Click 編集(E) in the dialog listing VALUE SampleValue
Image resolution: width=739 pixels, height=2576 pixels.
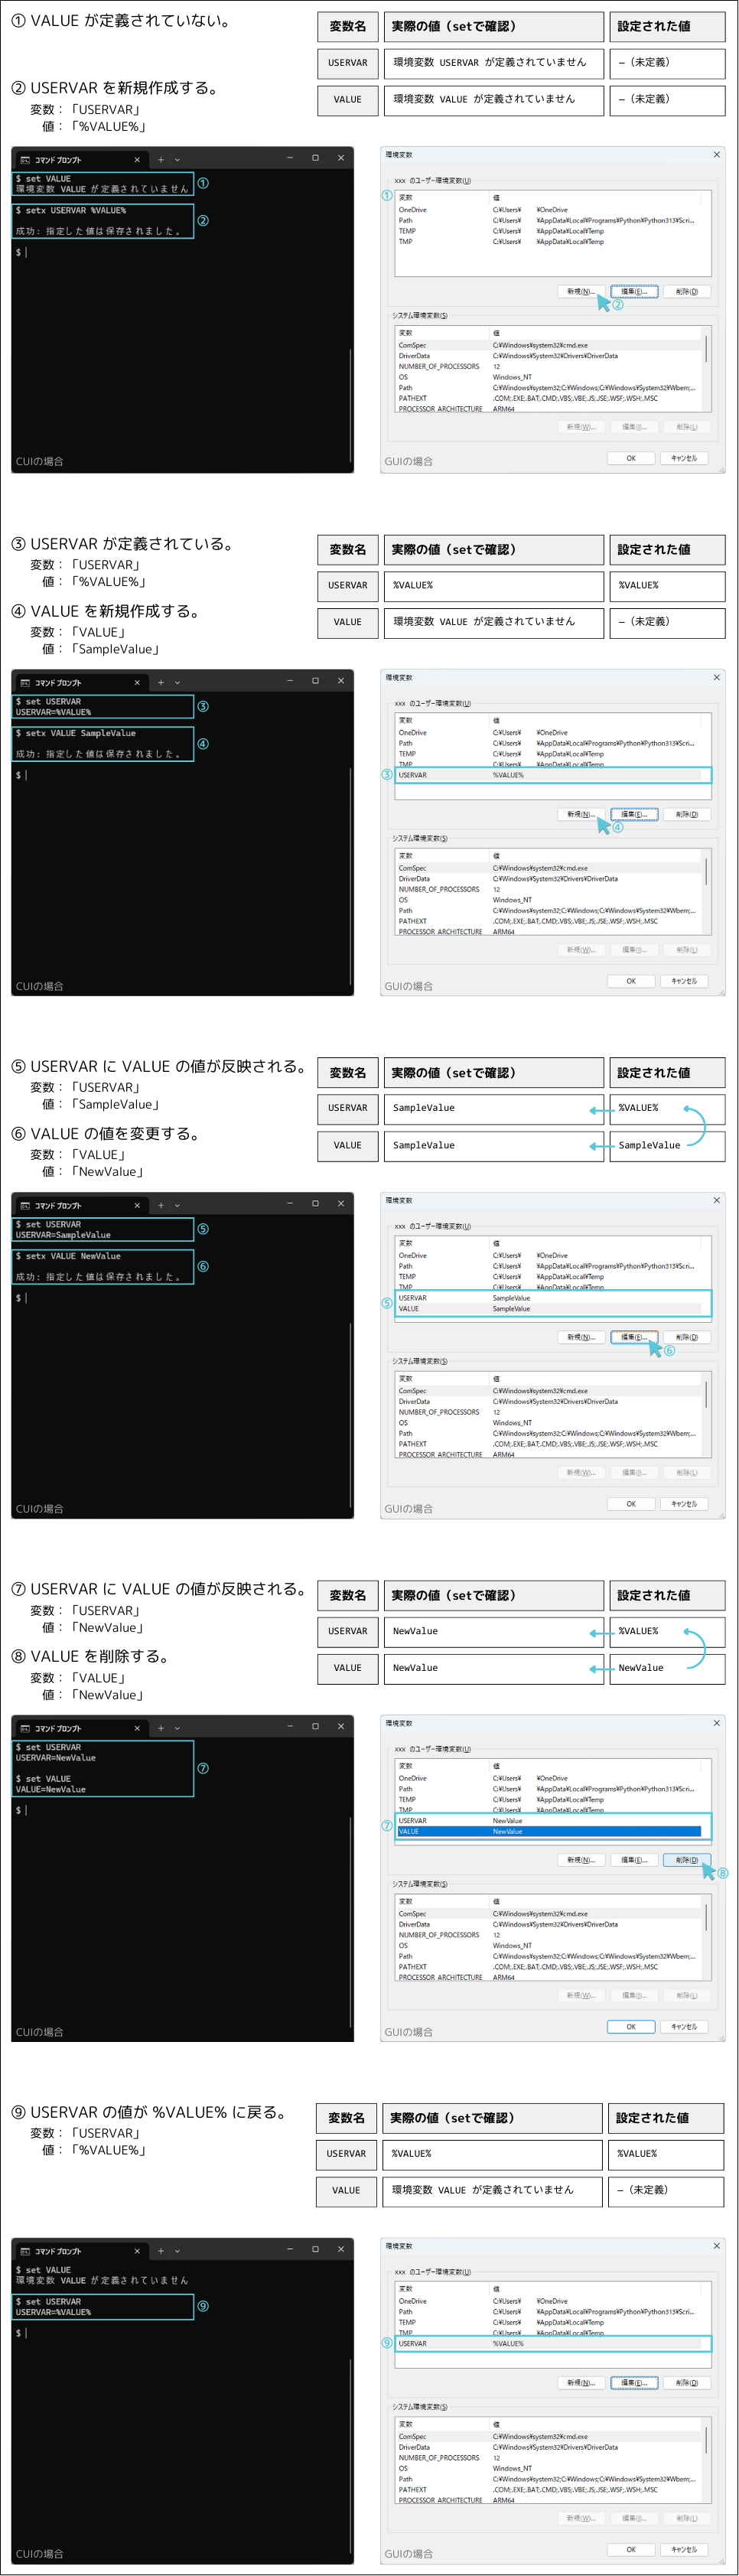click(x=634, y=1337)
